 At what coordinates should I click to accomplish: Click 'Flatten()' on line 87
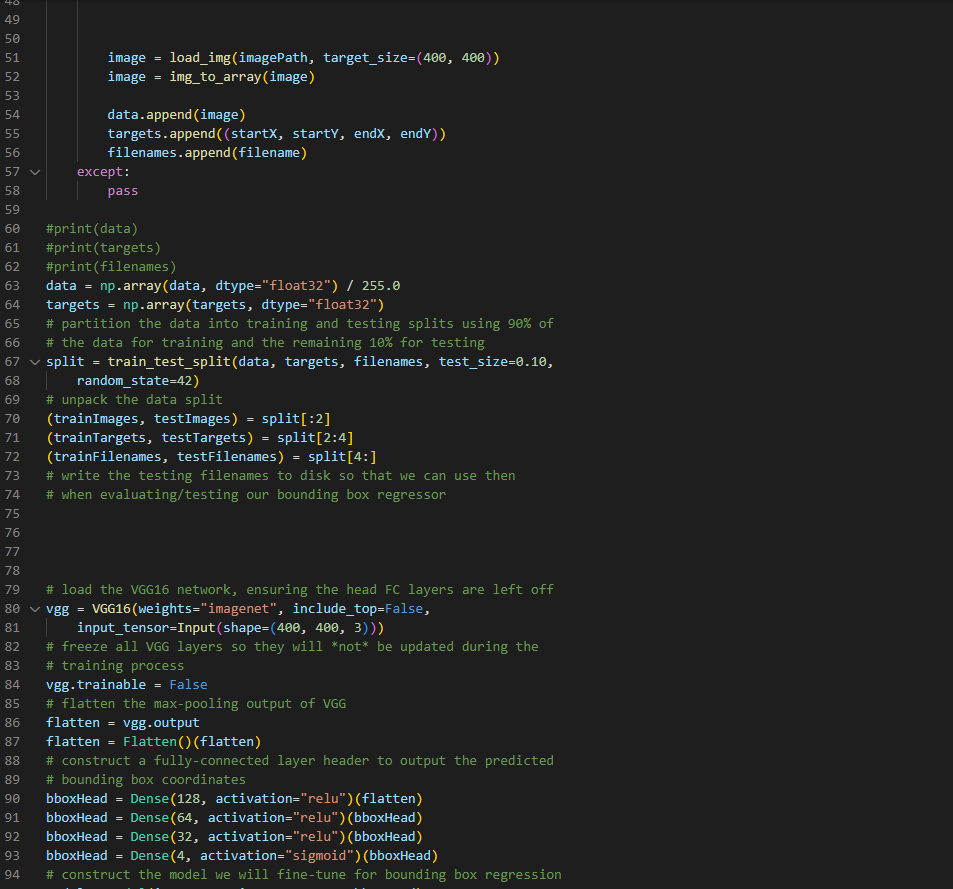tap(157, 741)
